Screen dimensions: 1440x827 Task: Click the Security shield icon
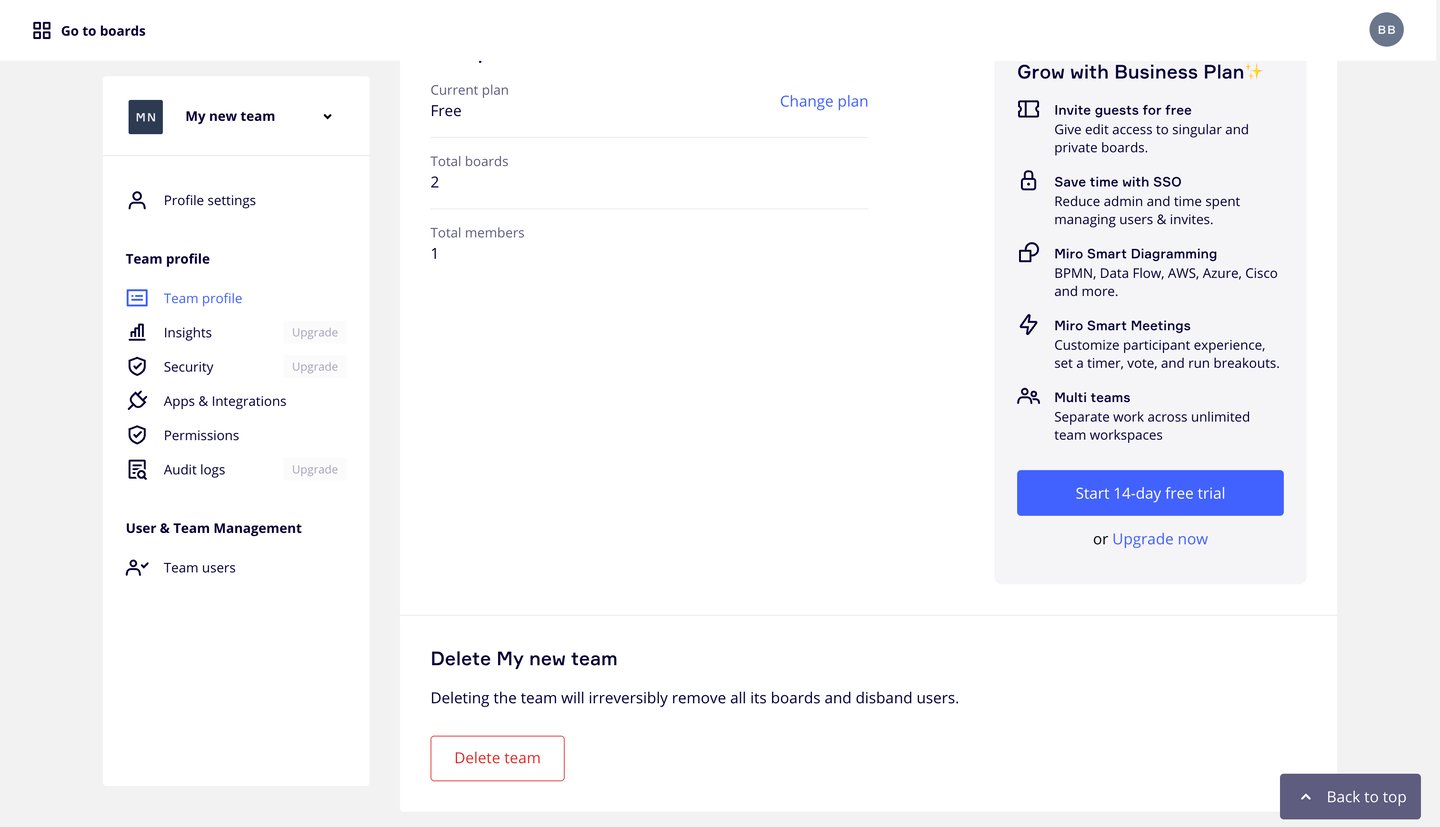pyautogui.click(x=137, y=366)
